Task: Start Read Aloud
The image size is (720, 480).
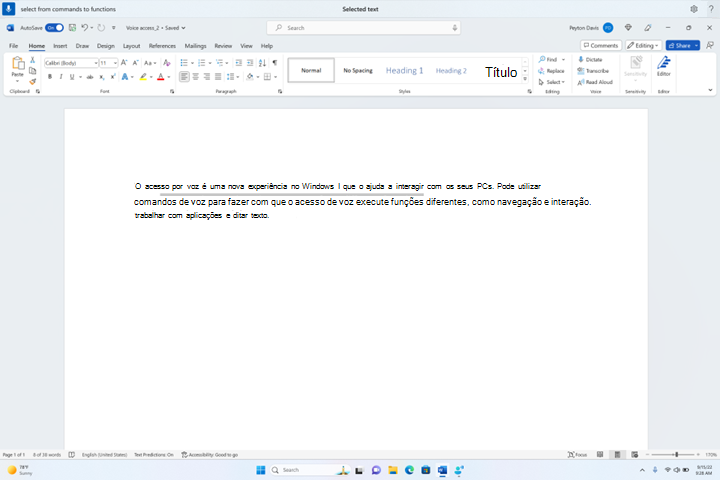Action: pos(595,82)
